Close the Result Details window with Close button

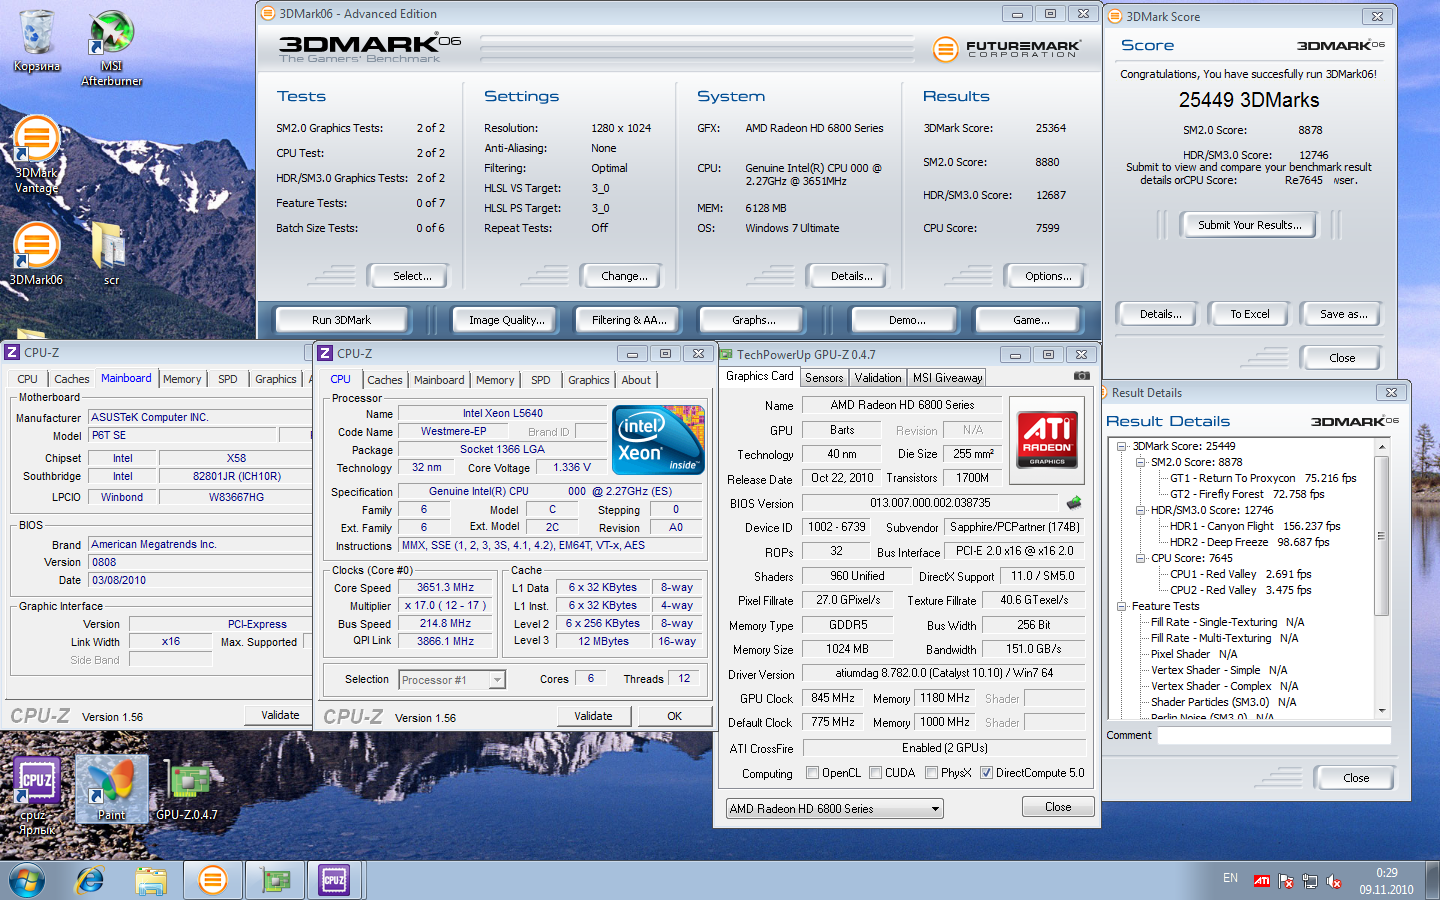(x=1356, y=778)
